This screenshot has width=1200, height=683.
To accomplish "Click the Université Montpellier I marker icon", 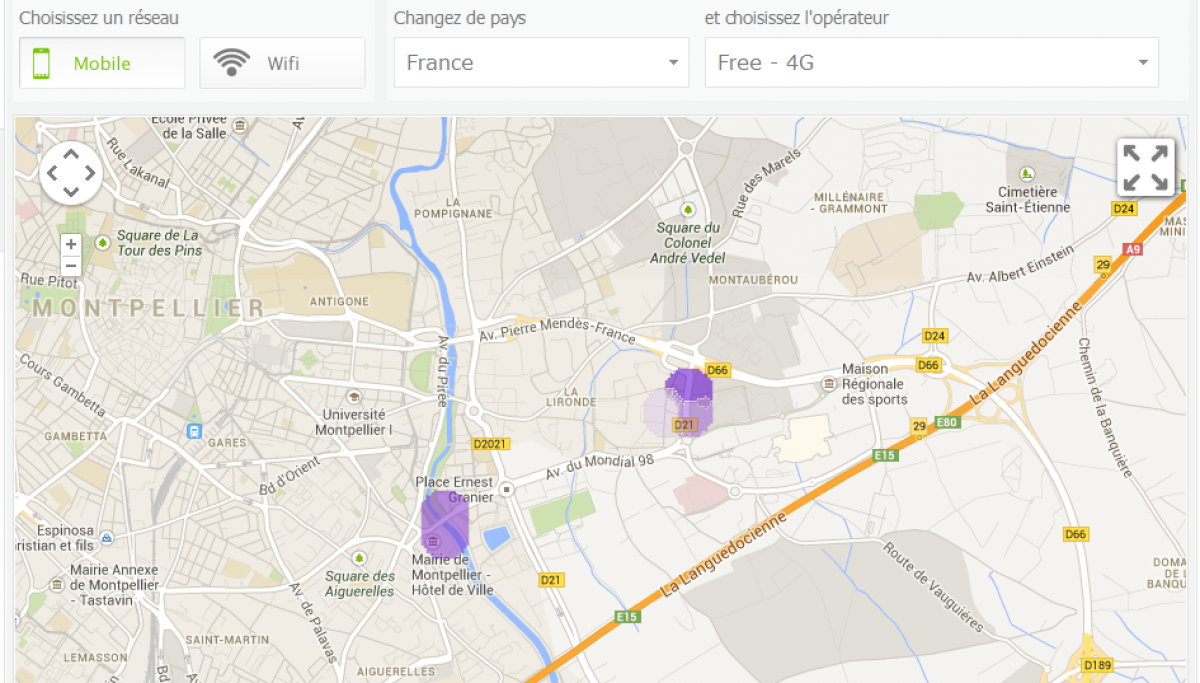I will [x=354, y=397].
